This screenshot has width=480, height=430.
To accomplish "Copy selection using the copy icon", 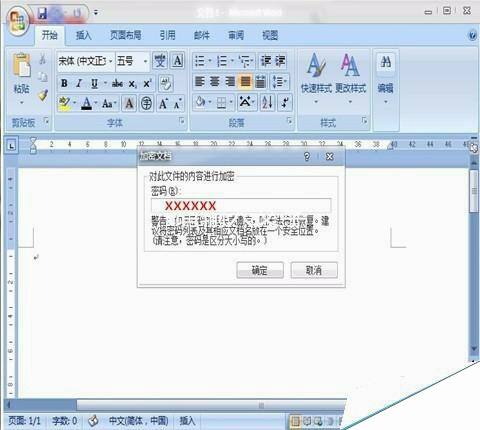I will [43, 77].
